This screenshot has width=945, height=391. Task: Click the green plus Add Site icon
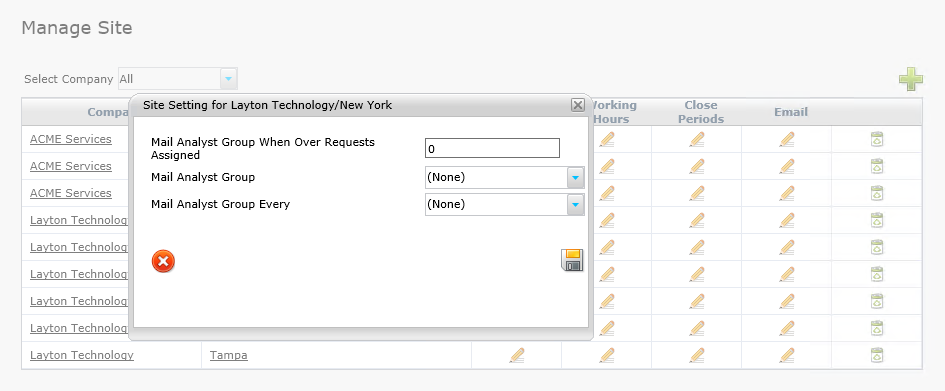(x=911, y=79)
